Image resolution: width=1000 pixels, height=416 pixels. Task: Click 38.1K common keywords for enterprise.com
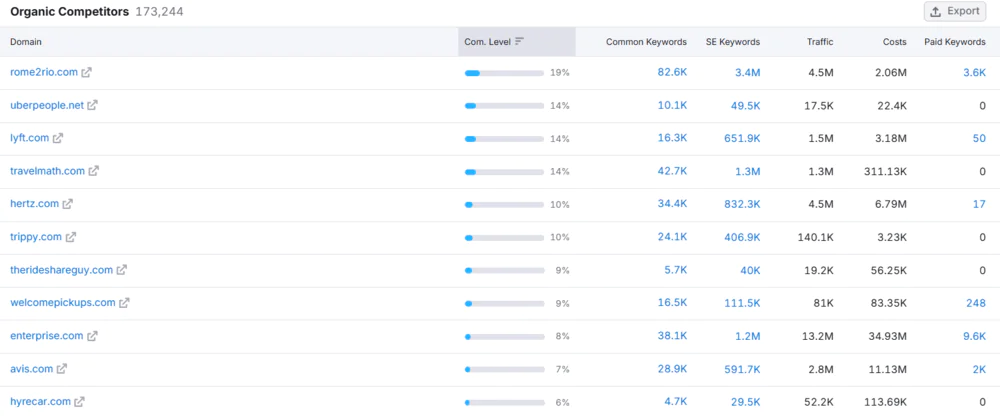(x=673, y=336)
